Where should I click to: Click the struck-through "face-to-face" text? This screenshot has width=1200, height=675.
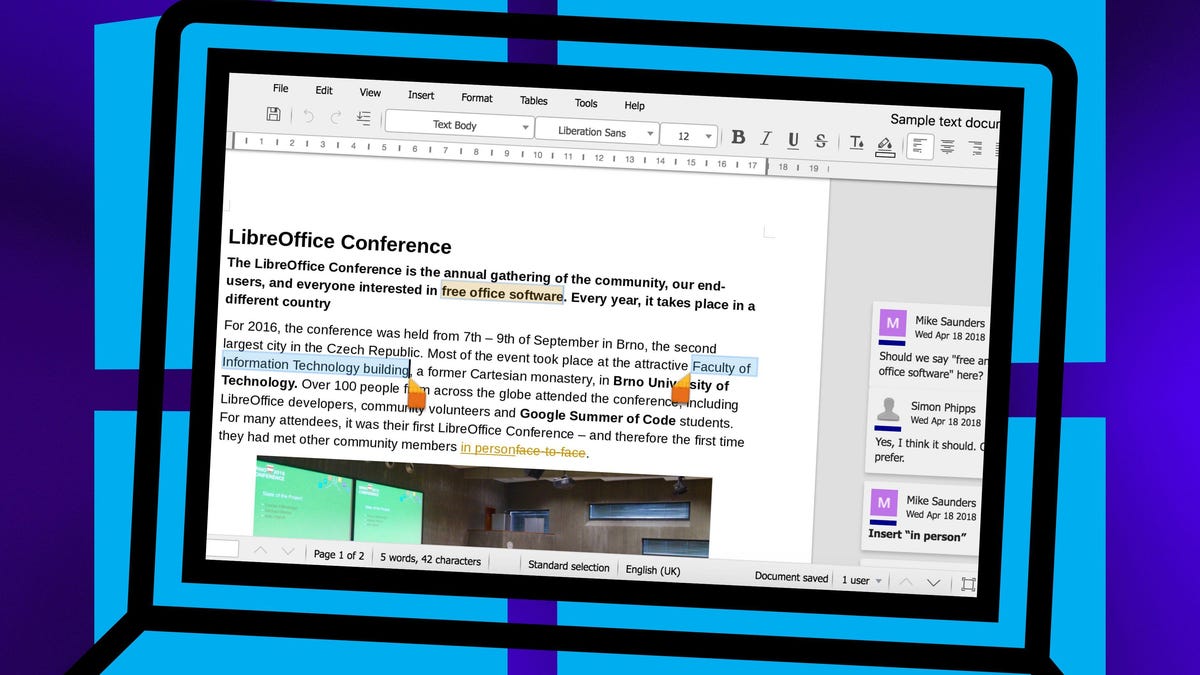(x=551, y=452)
